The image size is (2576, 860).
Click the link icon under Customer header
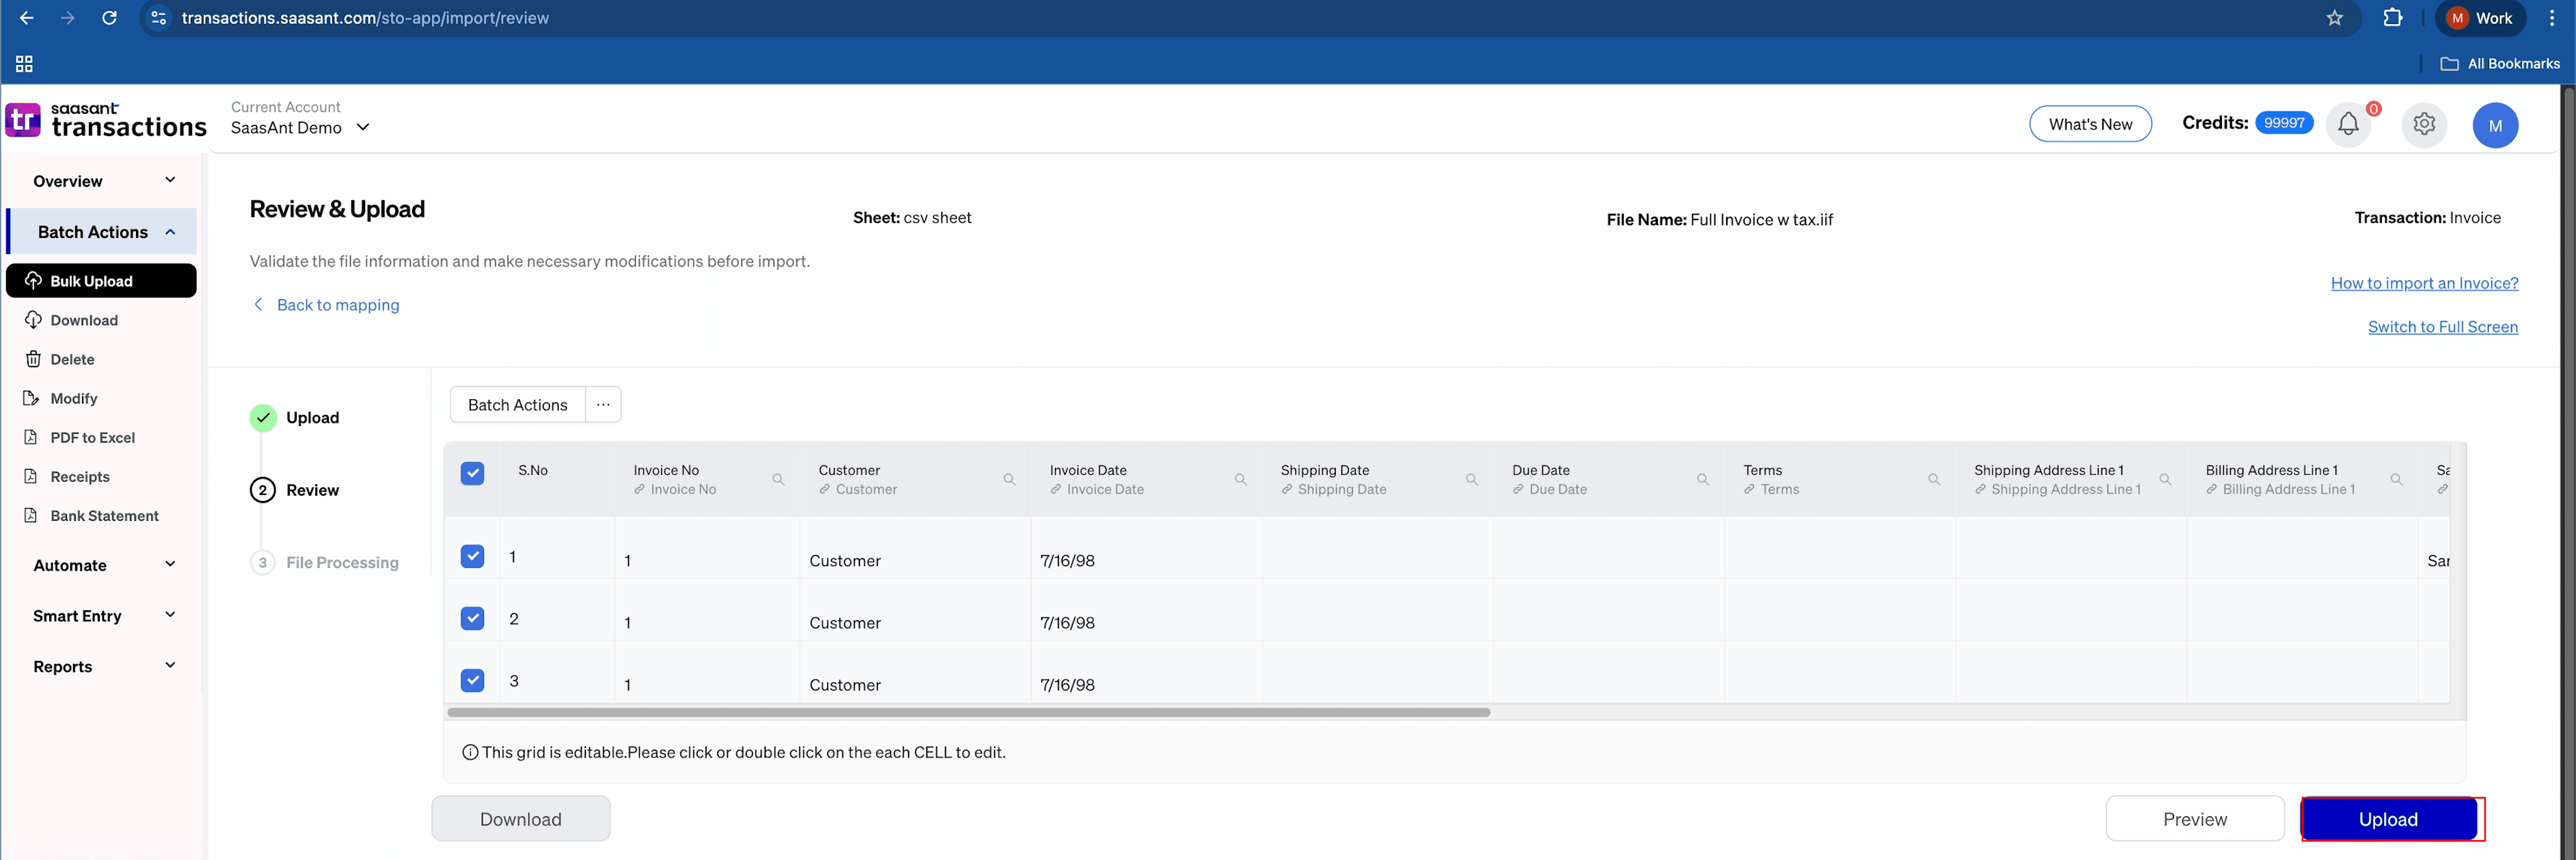[824, 490]
